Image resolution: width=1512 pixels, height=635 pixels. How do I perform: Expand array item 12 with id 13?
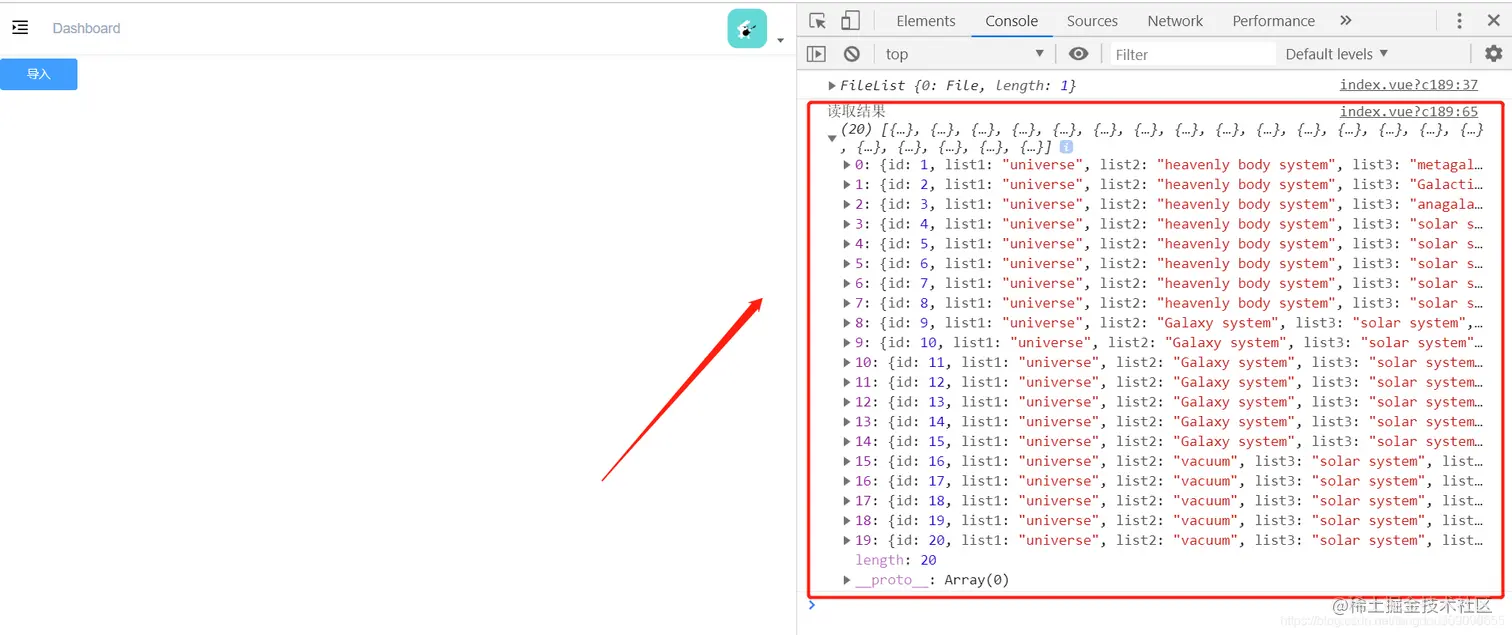click(848, 402)
